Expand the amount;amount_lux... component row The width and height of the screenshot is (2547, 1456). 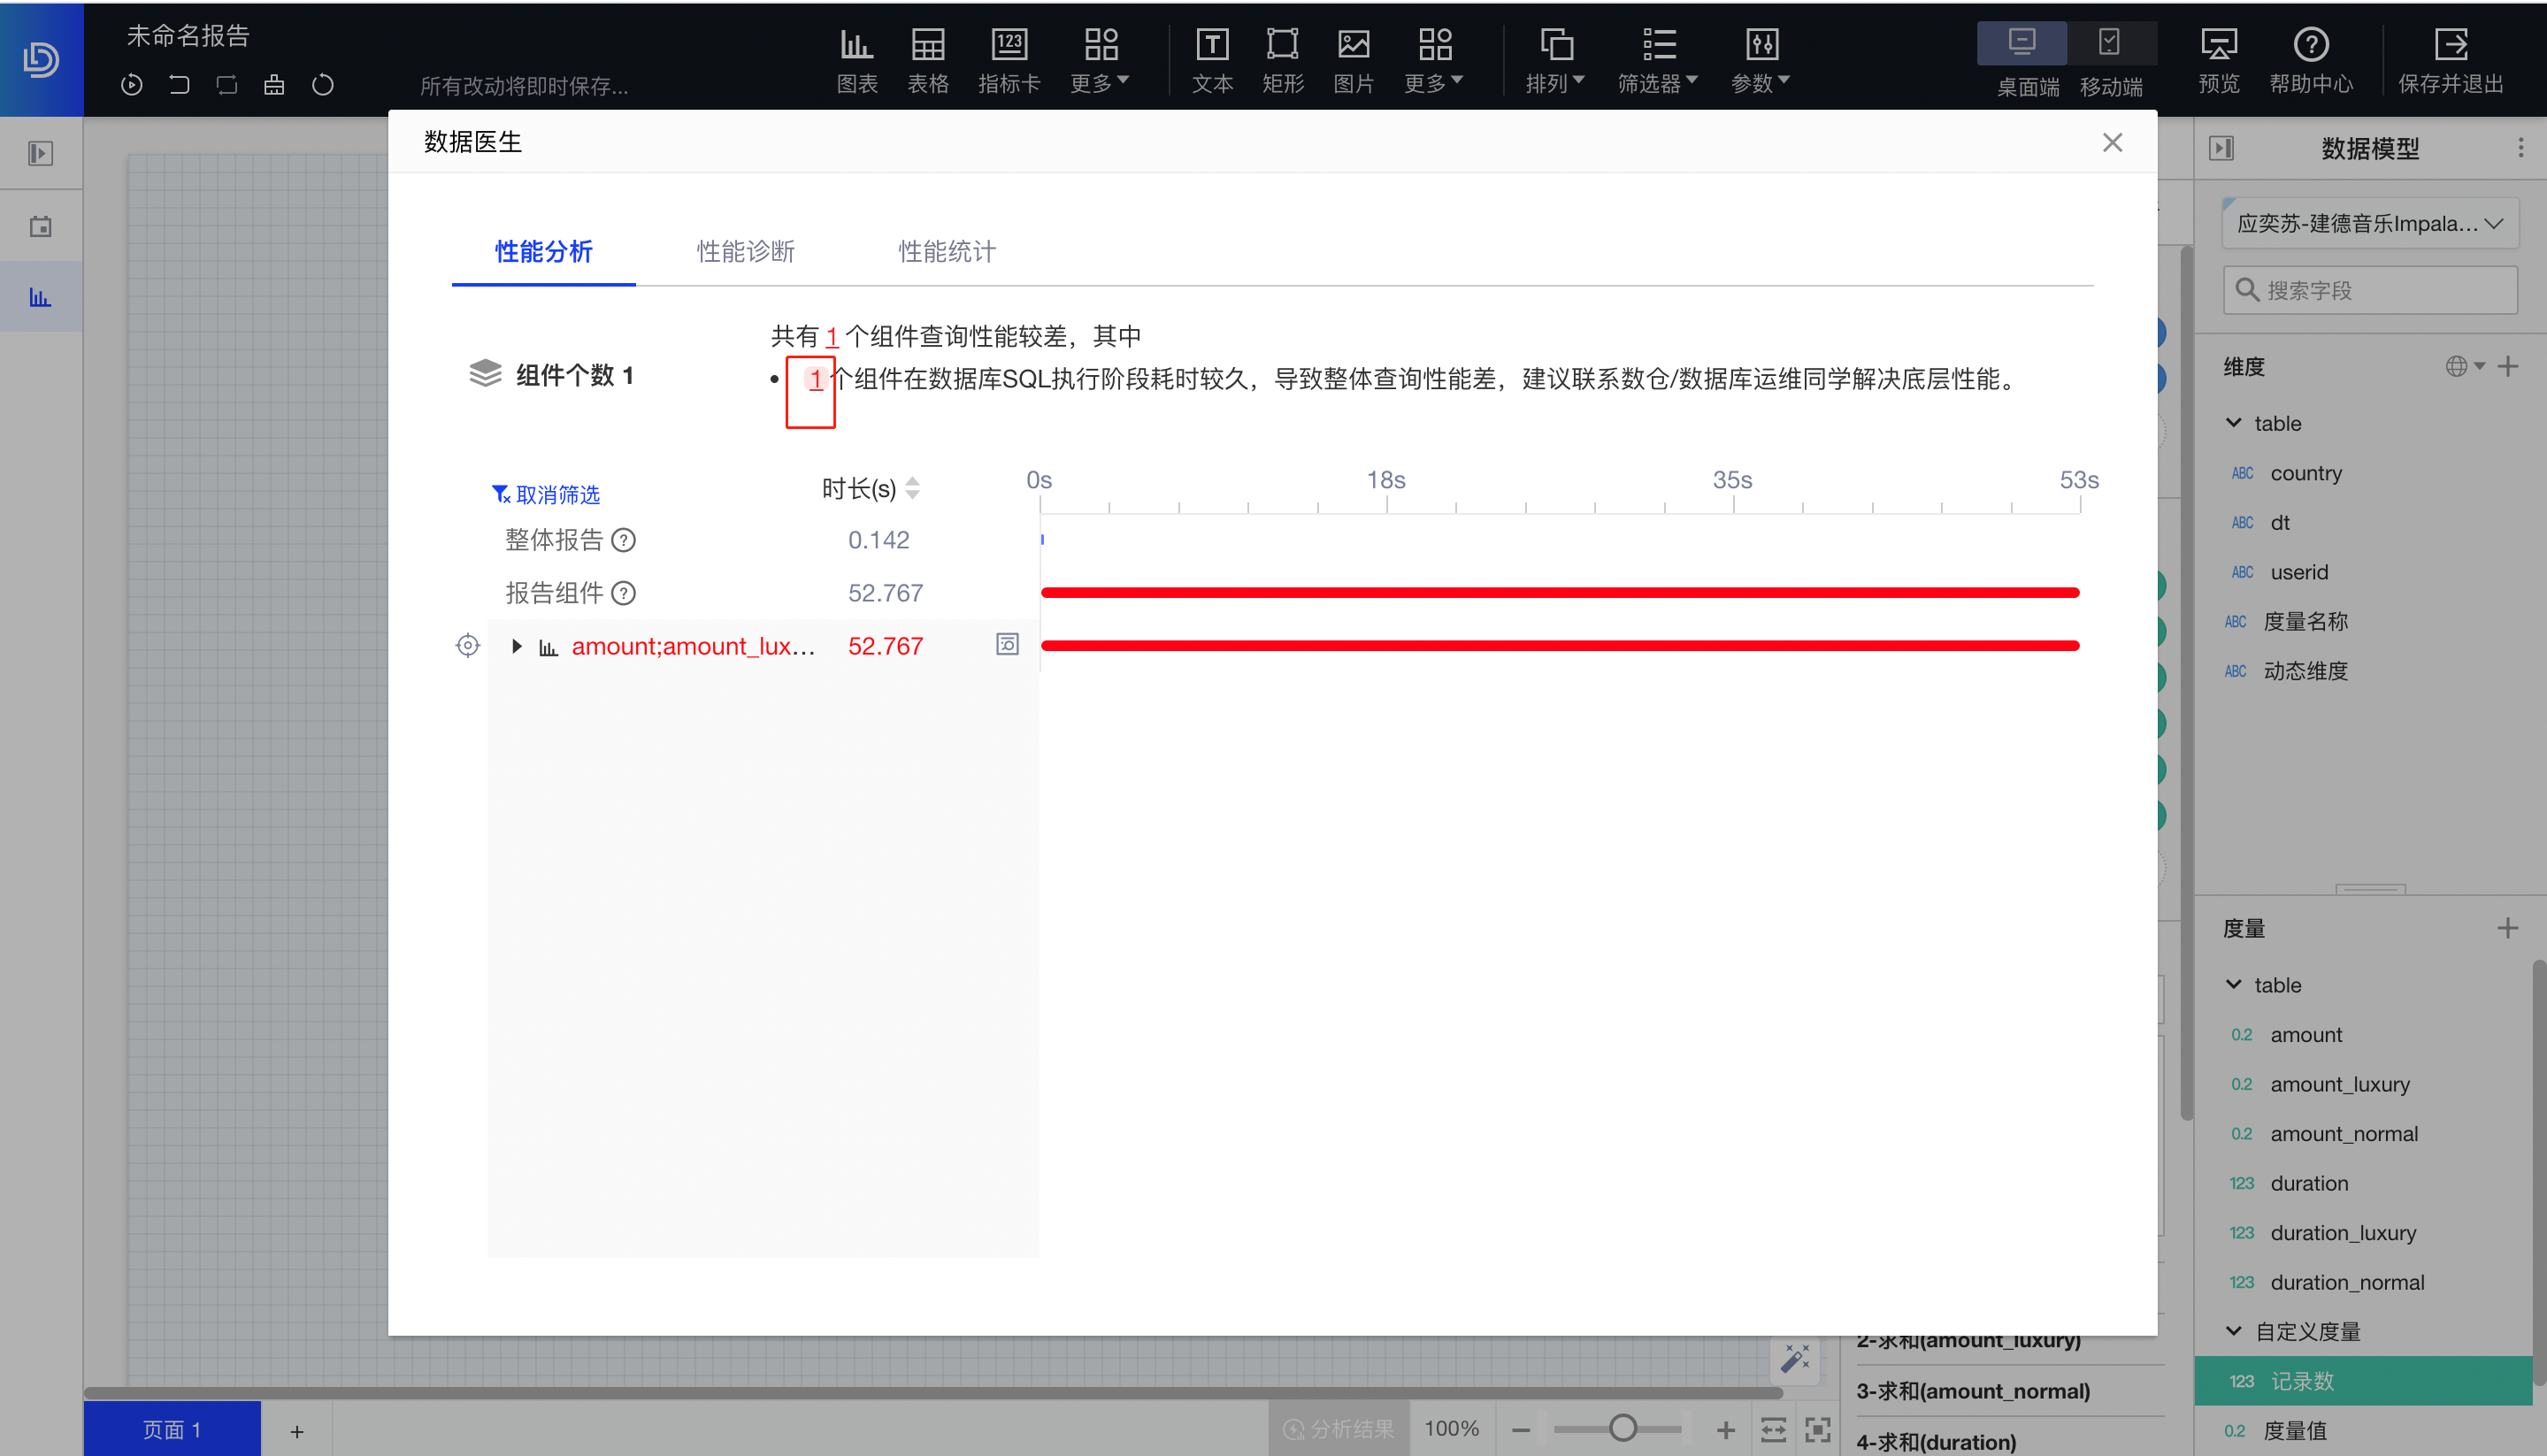[x=514, y=644]
